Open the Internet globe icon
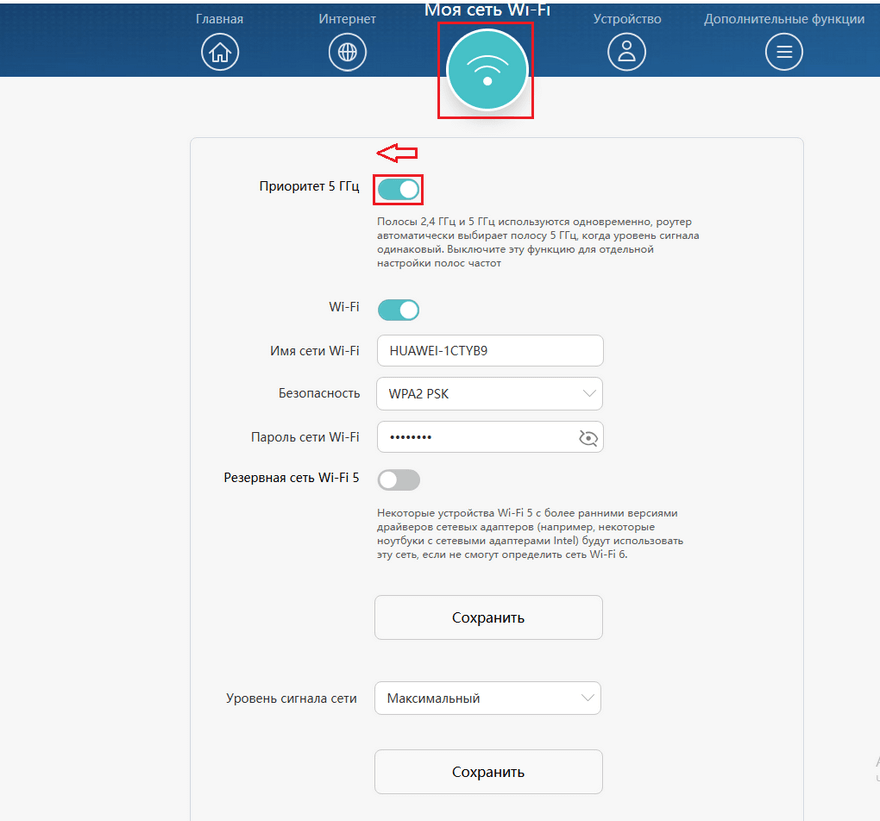The height and width of the screenshot is (821, 880). coord(347,52)
